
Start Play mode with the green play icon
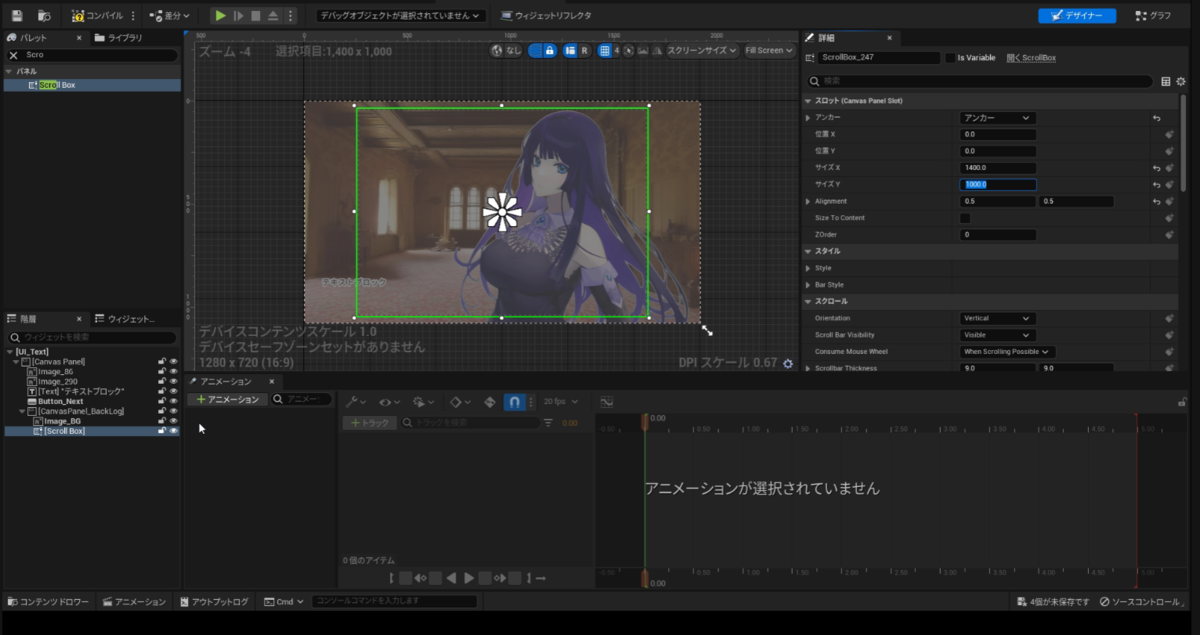220,15
